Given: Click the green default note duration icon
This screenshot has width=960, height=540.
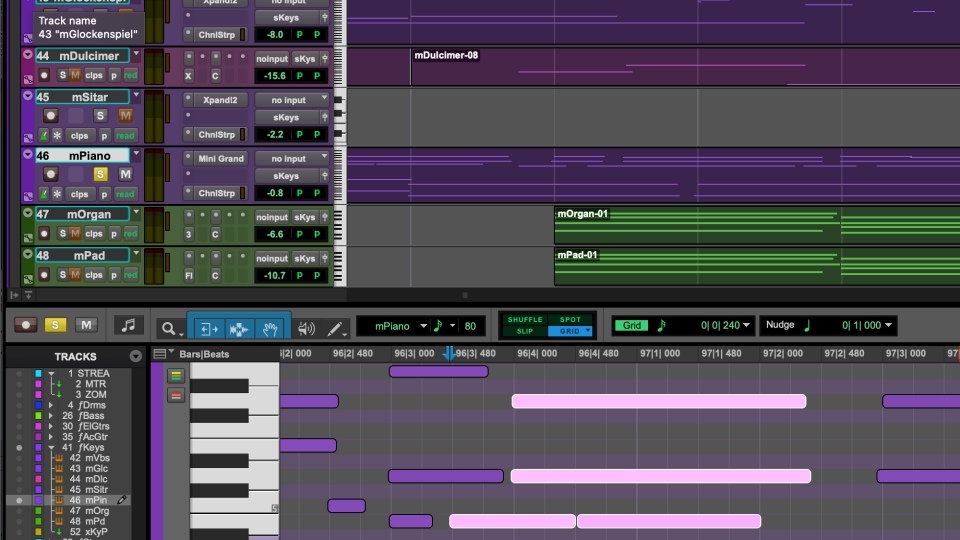Looking at the screenshot, I should click(x=438, y=326).
